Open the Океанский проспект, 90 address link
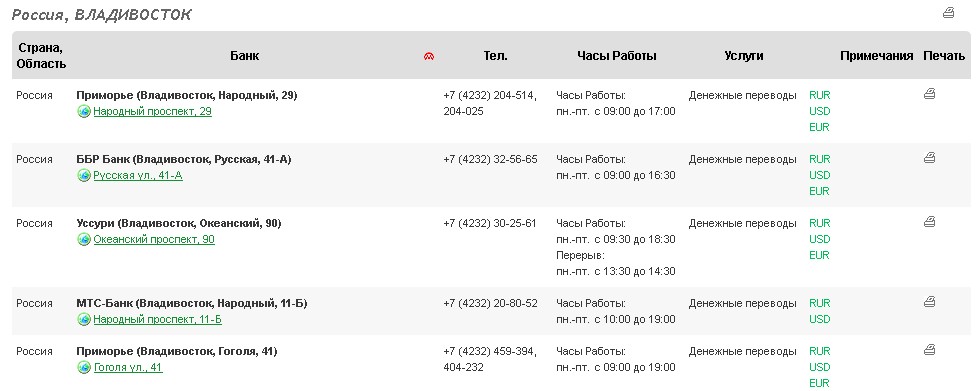This screenshot has width=976, height=391. (154, 240)
